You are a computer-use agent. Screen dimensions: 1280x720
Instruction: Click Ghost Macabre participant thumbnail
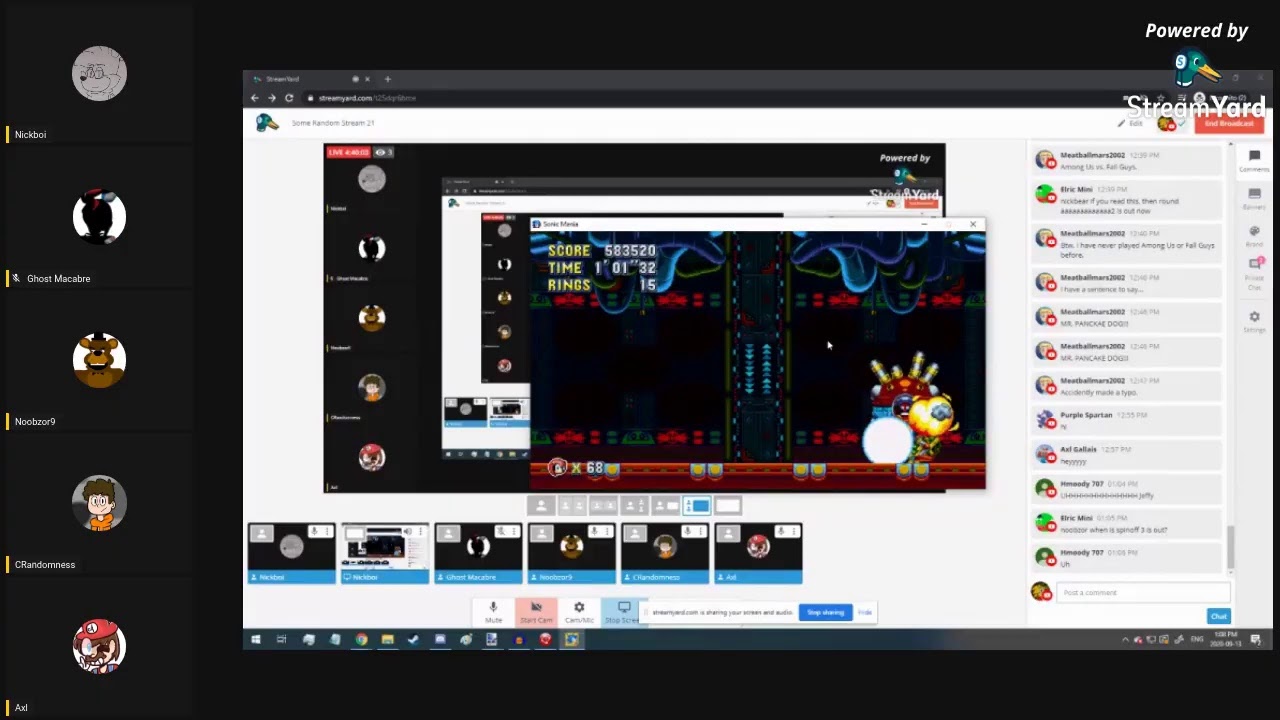point(478,553)
